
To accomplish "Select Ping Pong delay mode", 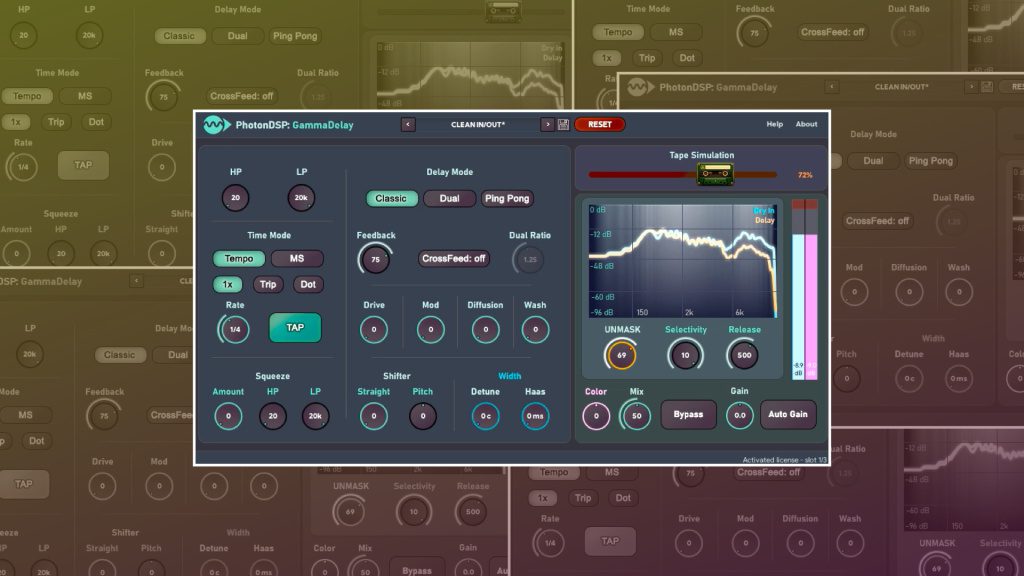I will coord(507,199).
